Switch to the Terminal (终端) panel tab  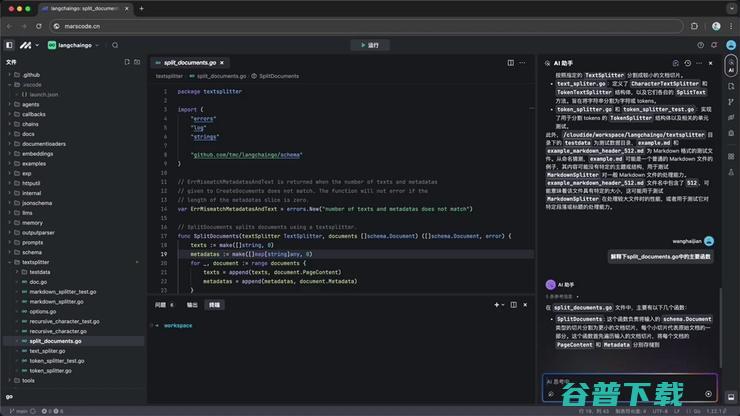click(214, 305)
